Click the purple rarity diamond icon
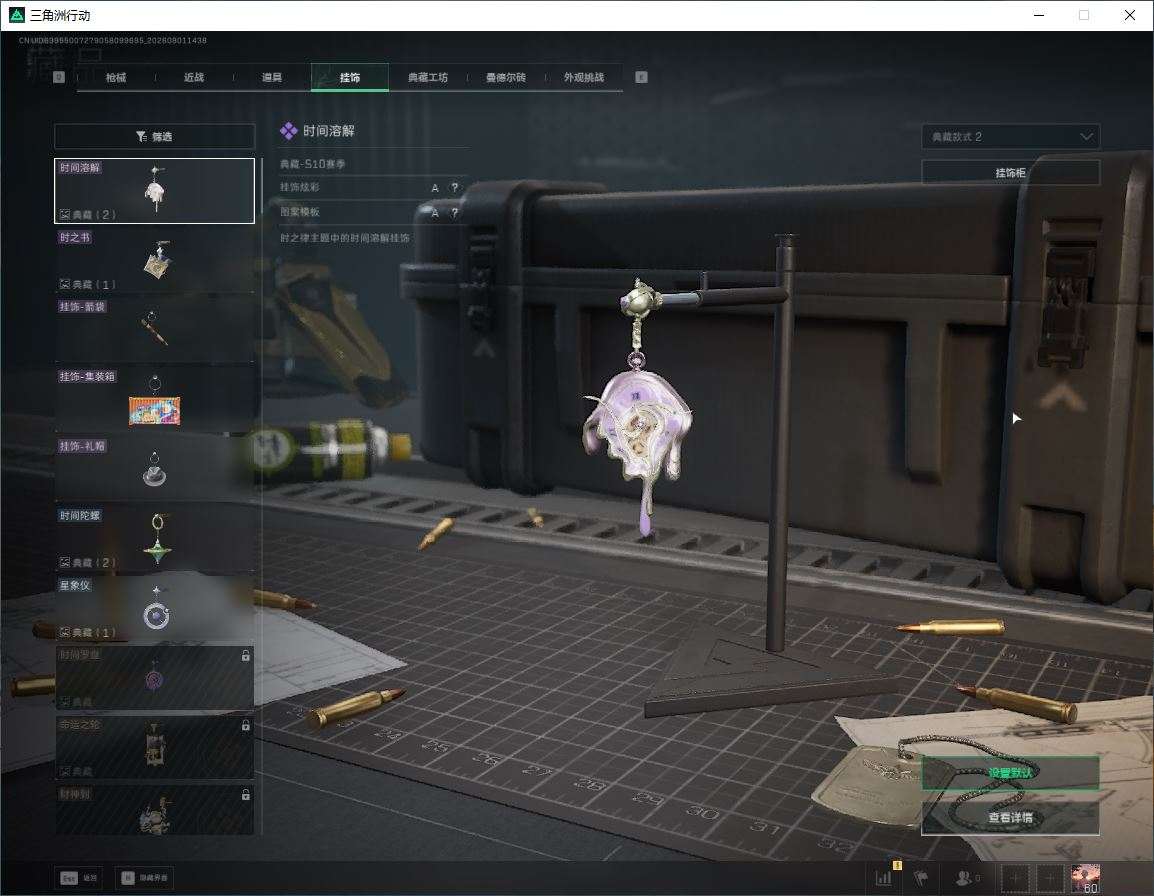The image size is (1154, 896). (288, 131)
